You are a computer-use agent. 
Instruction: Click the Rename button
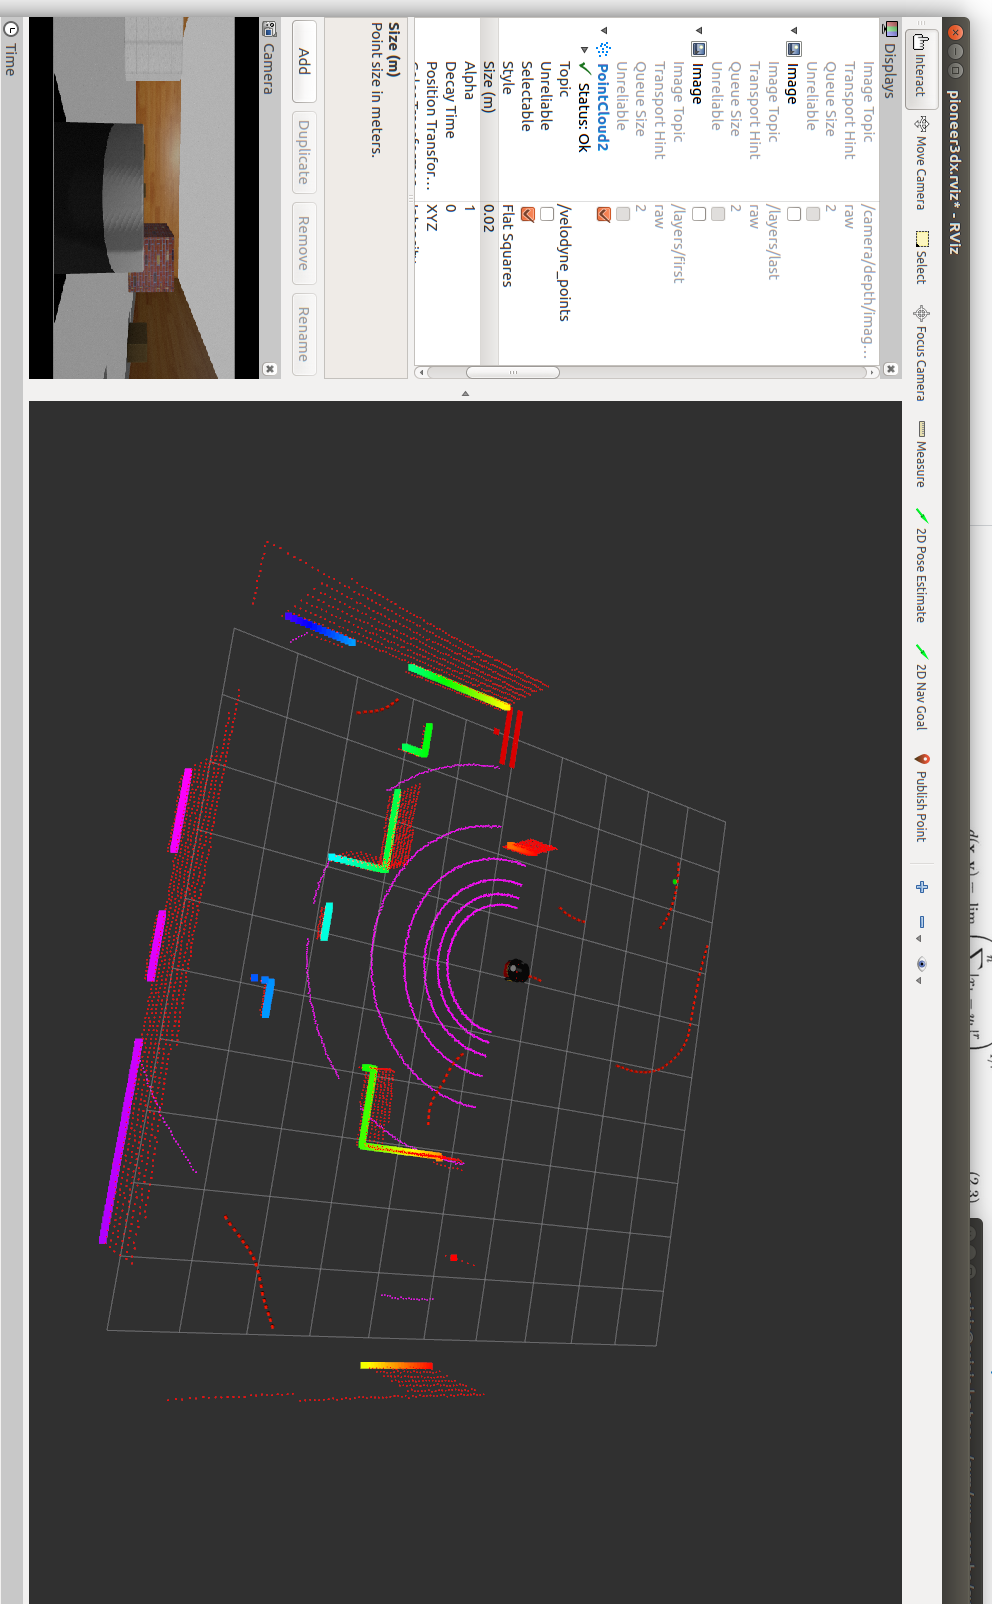[x=304, y=334]
